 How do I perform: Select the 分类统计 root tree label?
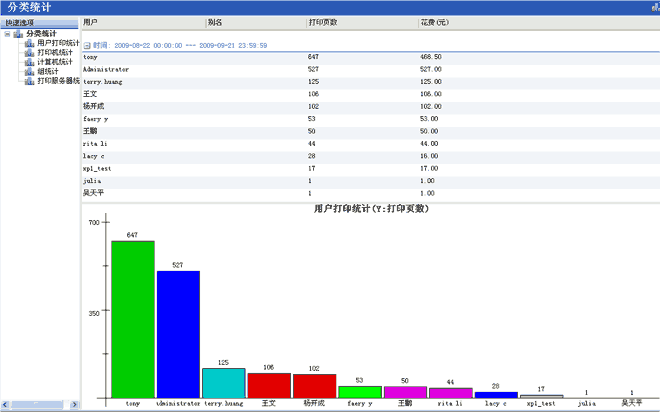click(41, 34)
